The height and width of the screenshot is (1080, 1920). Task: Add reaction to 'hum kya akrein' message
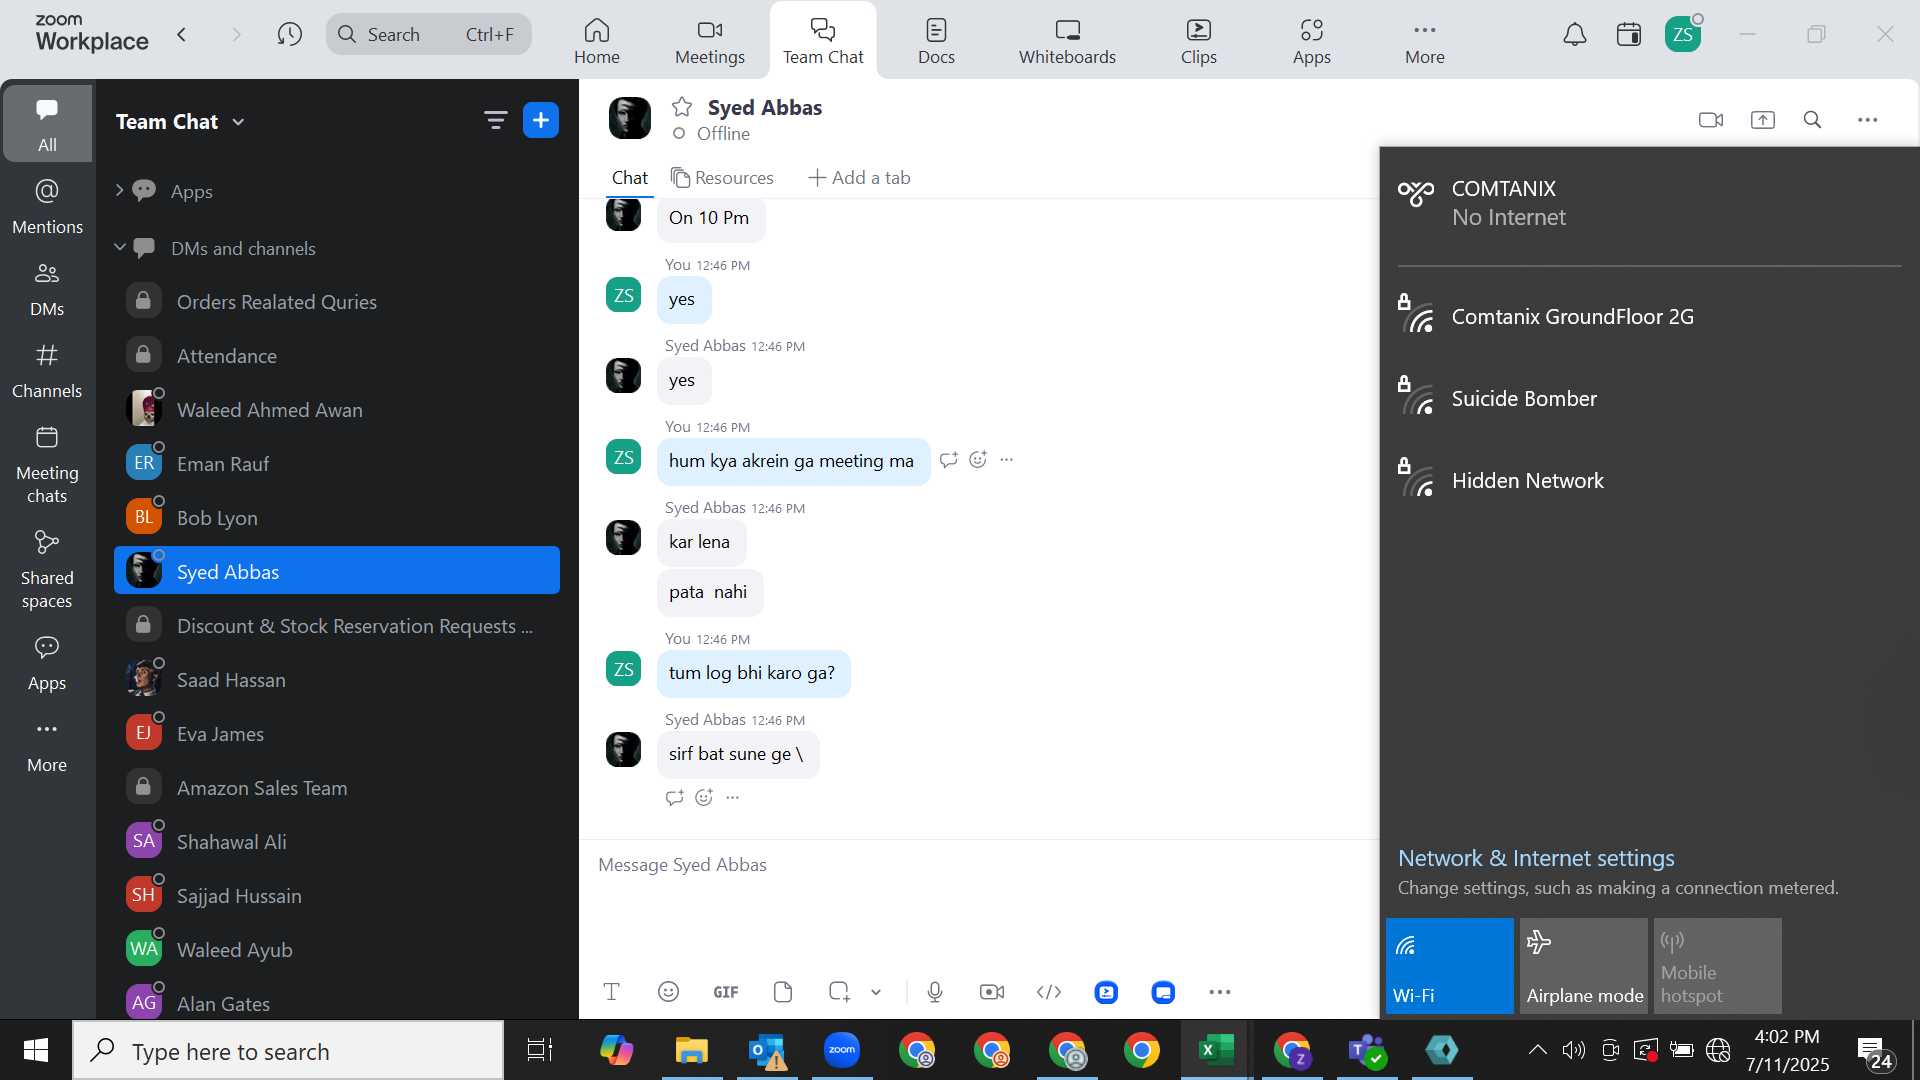pos(978,459)
